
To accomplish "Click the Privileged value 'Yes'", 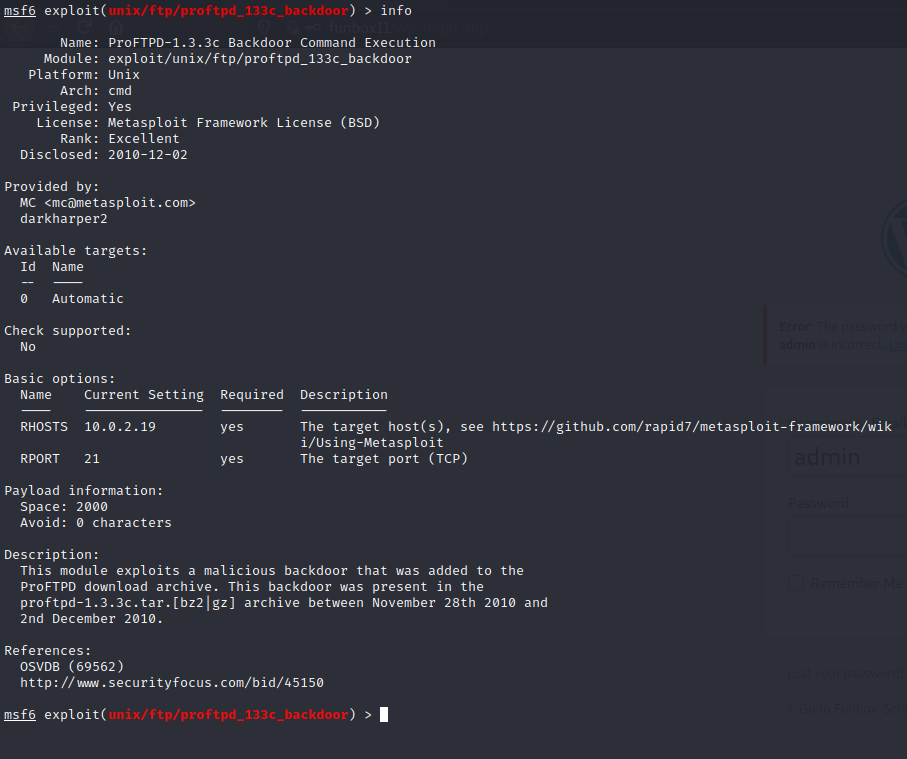I will coord(120,107).
